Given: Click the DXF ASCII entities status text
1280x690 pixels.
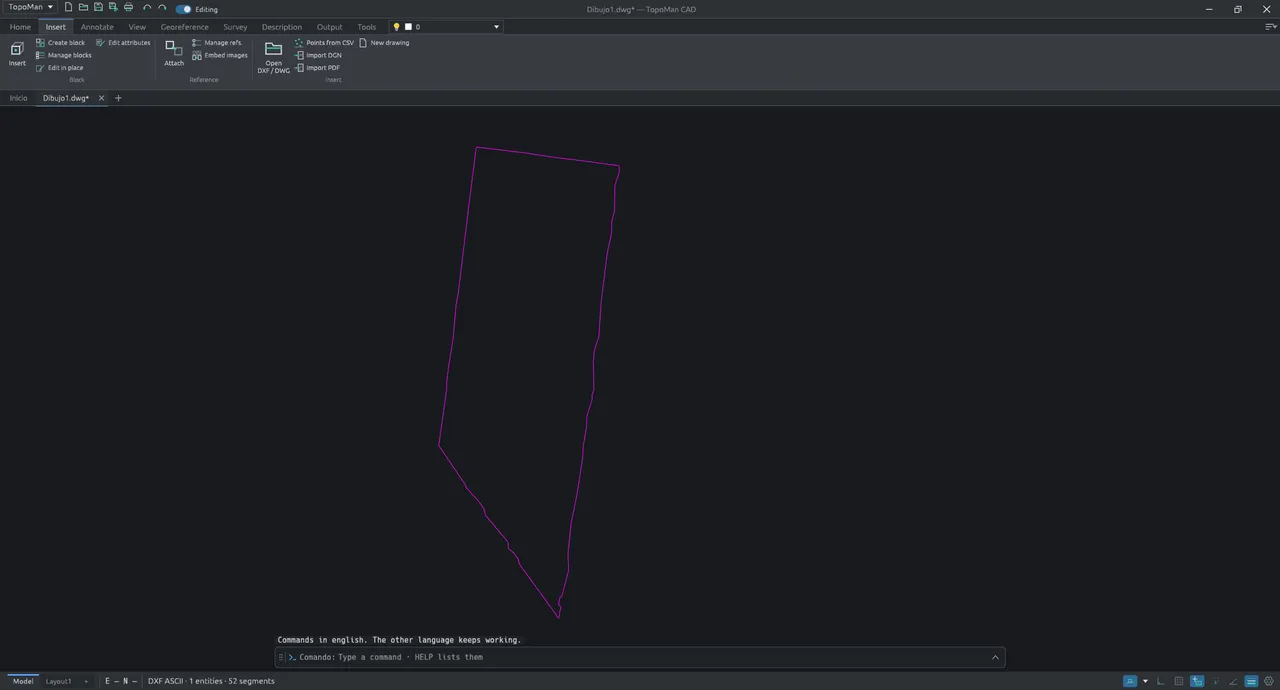Looking at the screenshot, I should (211, 681).
